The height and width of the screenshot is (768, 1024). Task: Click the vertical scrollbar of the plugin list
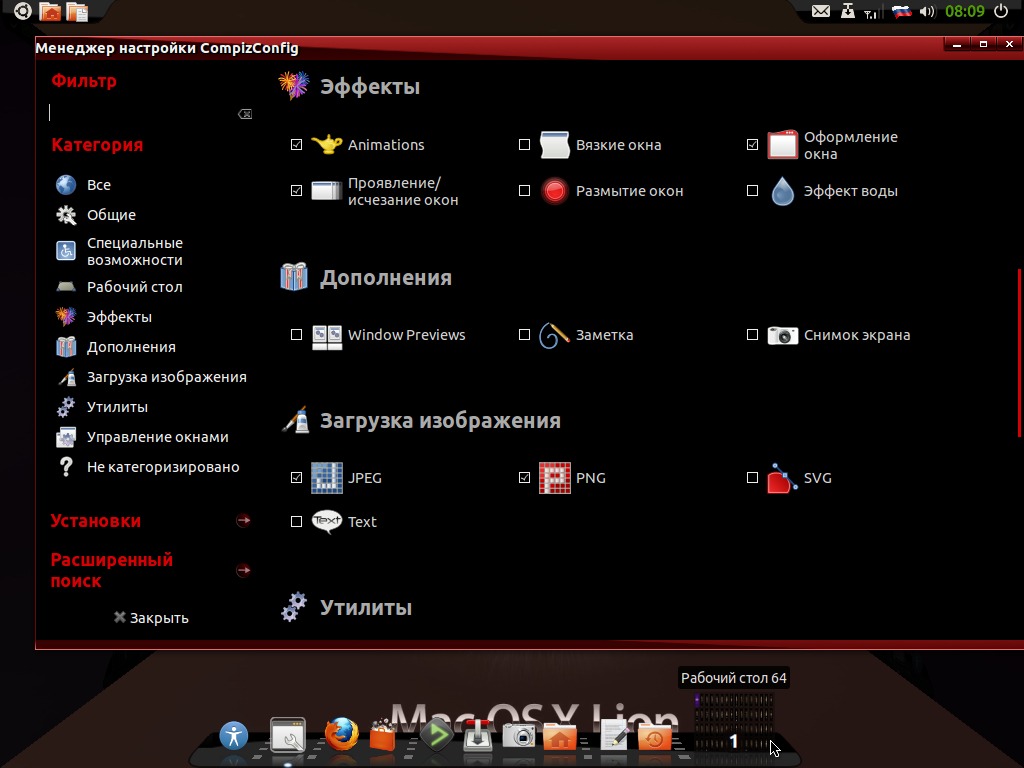click(x=1019, y=353)
